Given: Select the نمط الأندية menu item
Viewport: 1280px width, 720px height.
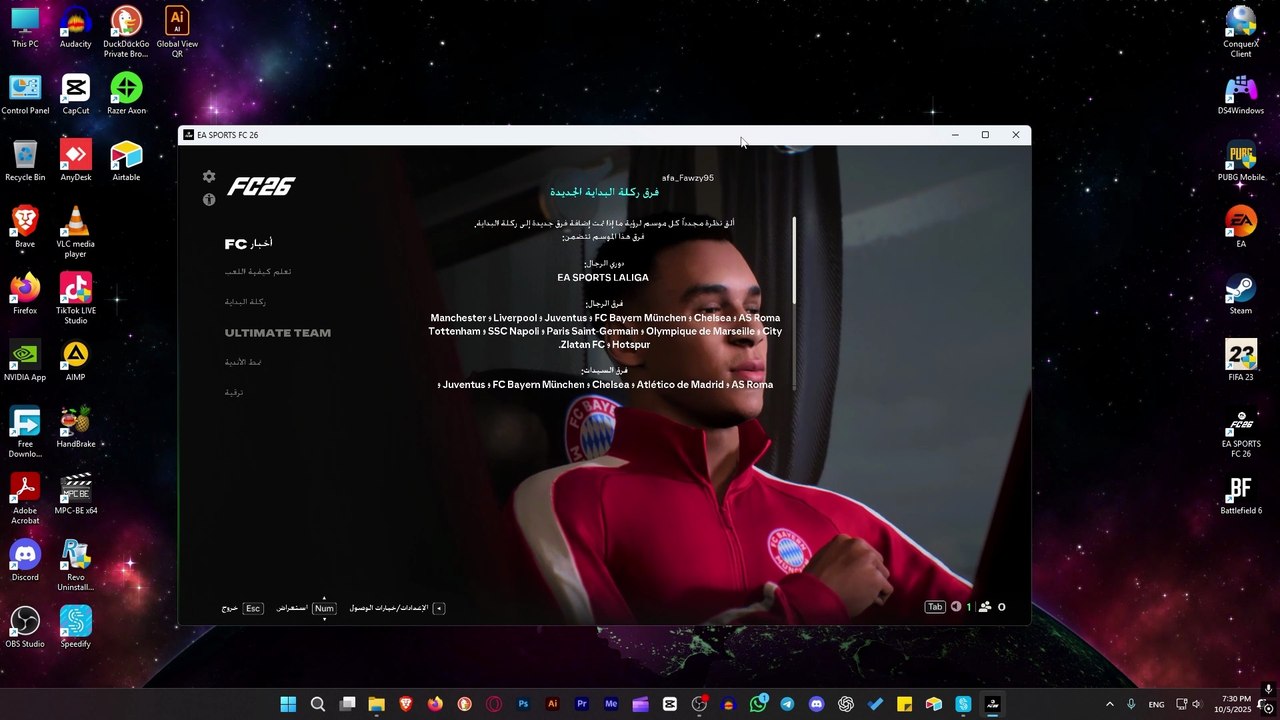Looking at the screenshot, I should point(242,362).
